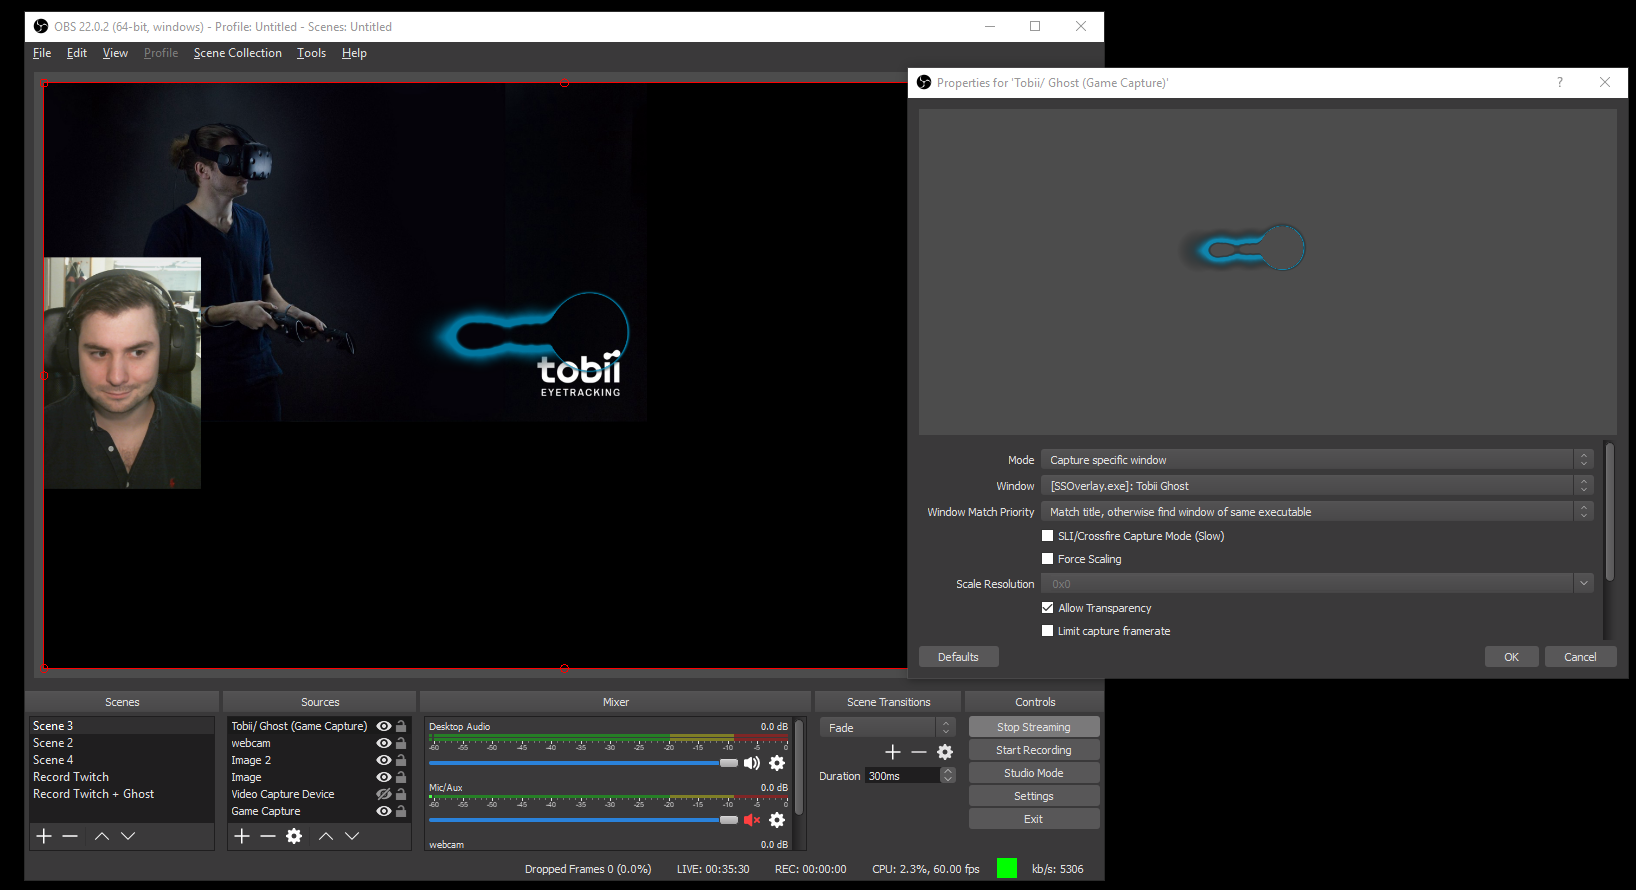Toggle lock on Video Capture Device source
Screen dimensions: 1636x890
pyautogui.click(x=401, y=794)
